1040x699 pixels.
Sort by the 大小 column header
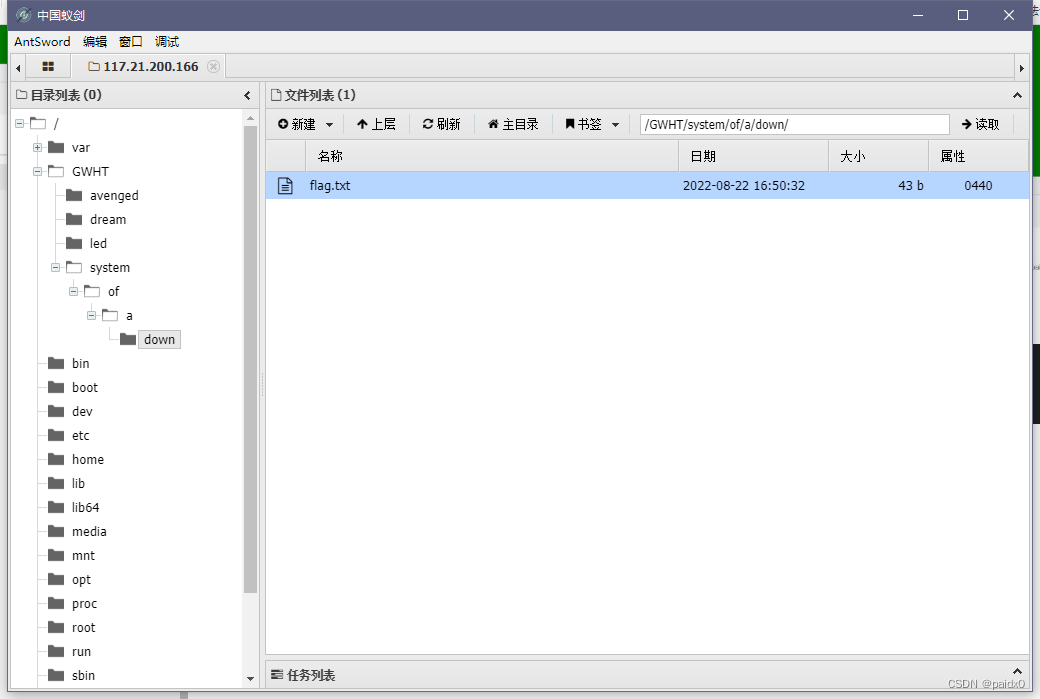click(878, 157)
